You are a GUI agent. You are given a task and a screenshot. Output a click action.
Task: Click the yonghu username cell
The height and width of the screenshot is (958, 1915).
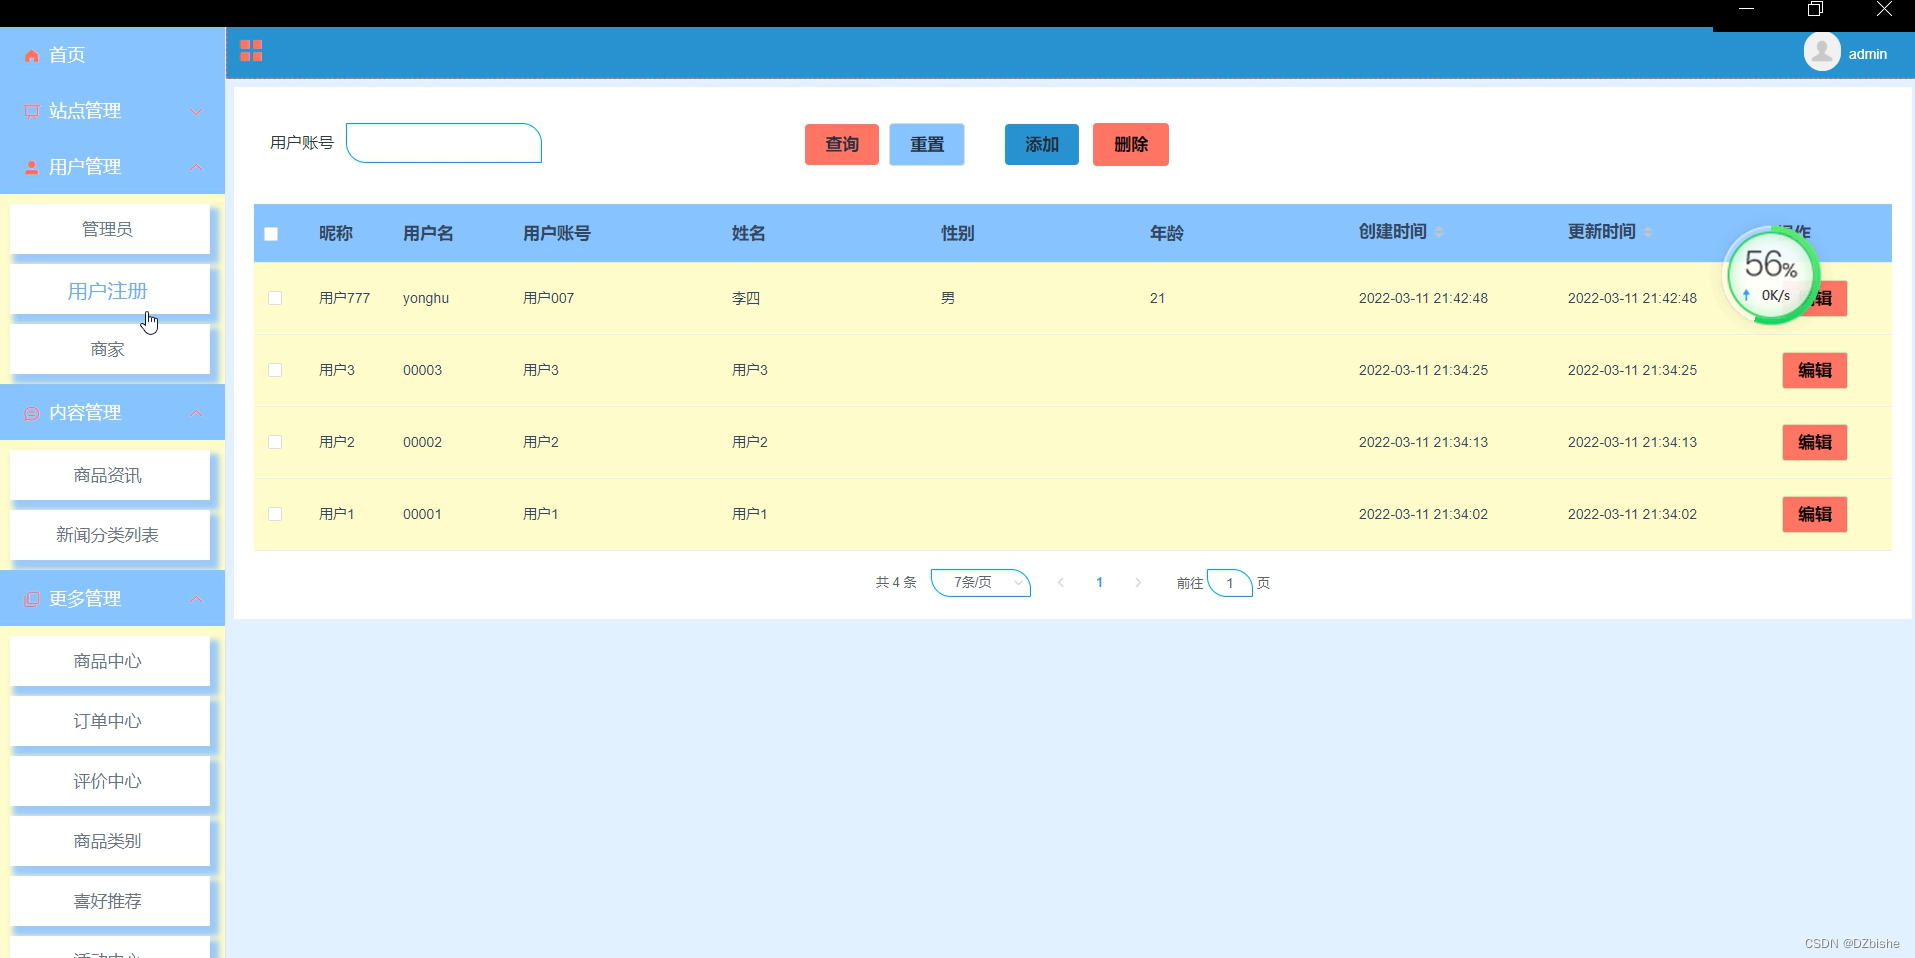(426, 298)
